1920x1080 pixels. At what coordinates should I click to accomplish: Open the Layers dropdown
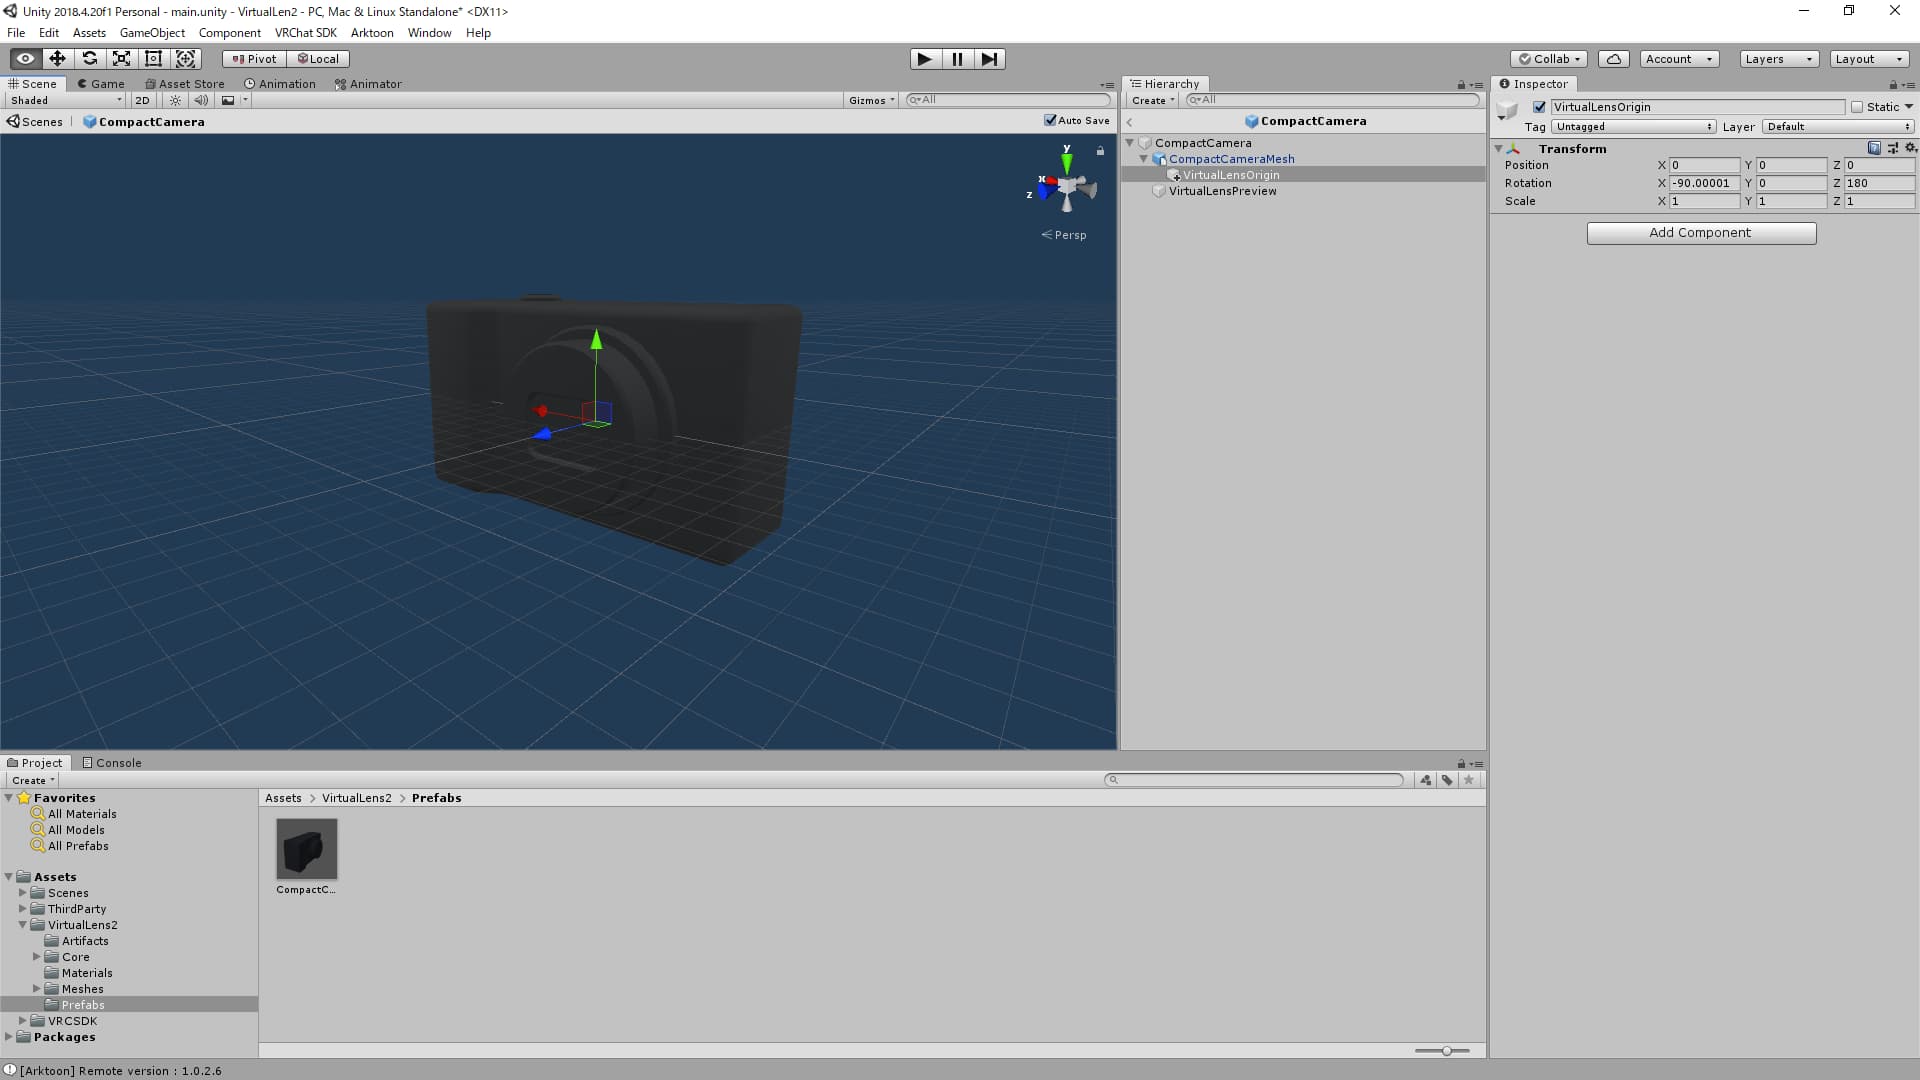point(1778,59)
